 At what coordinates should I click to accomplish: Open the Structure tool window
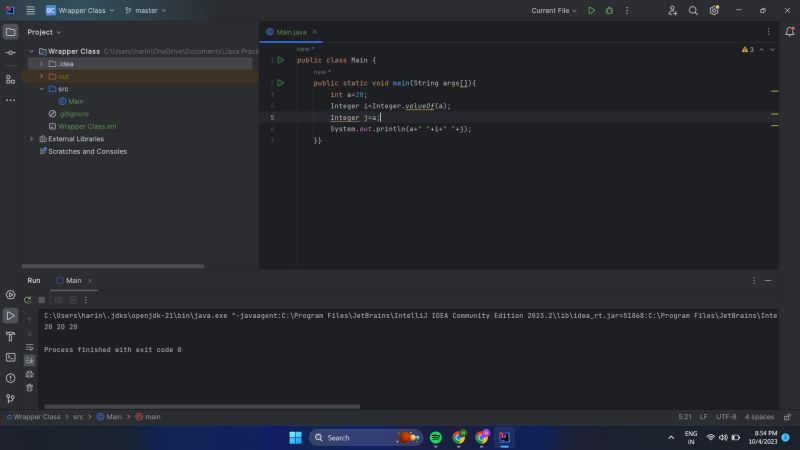coord(10,79)
